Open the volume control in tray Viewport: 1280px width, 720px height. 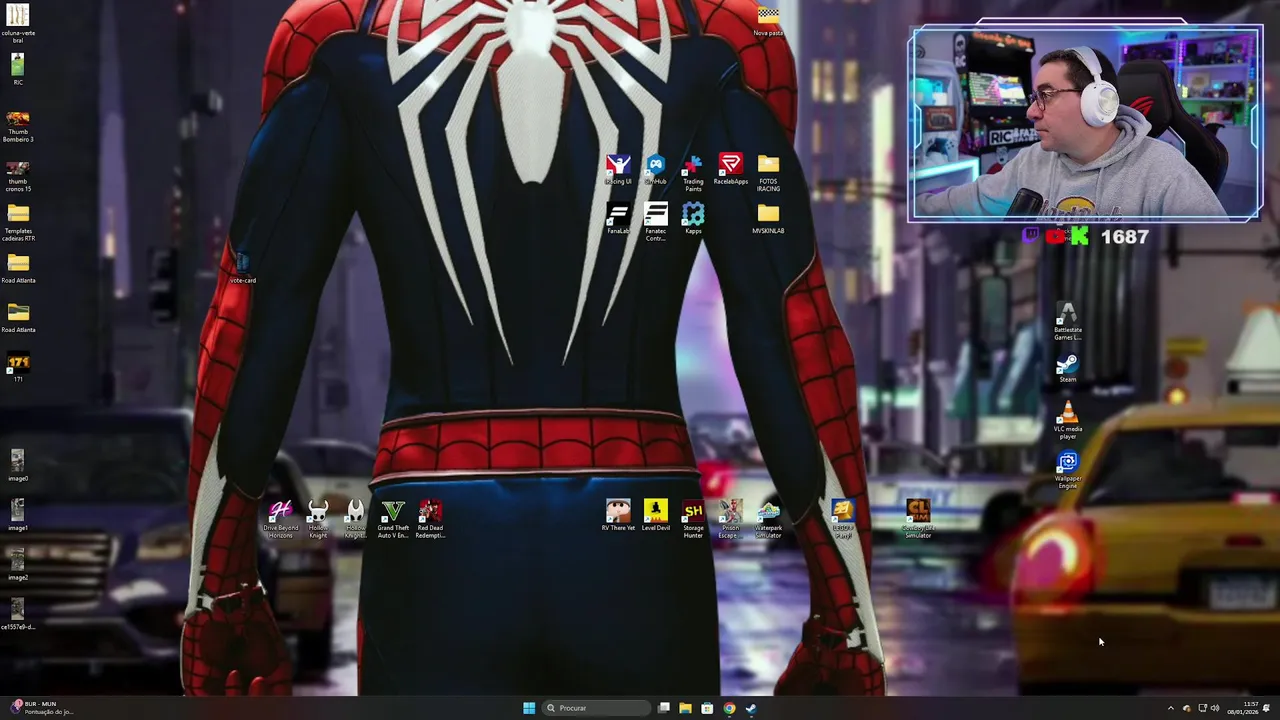tap(1215, 708)
